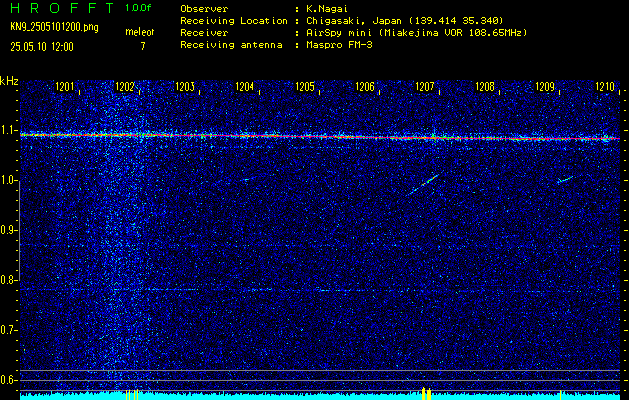Screen dimensions: 629x400
Task: Click the date stamp 25.05.10 12:00
Action: pos(42,47)
